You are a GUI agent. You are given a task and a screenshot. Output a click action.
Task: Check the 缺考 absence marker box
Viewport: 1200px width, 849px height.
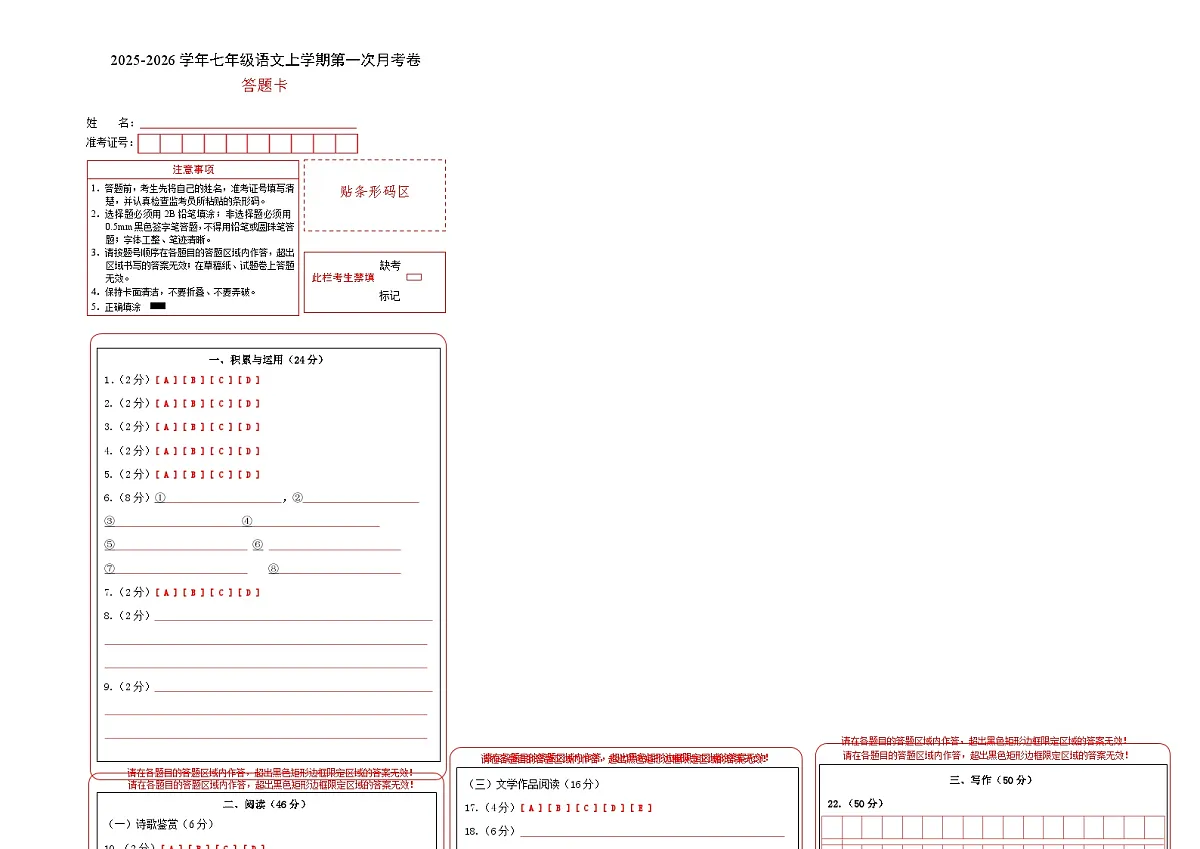click(x=416, y=277)
